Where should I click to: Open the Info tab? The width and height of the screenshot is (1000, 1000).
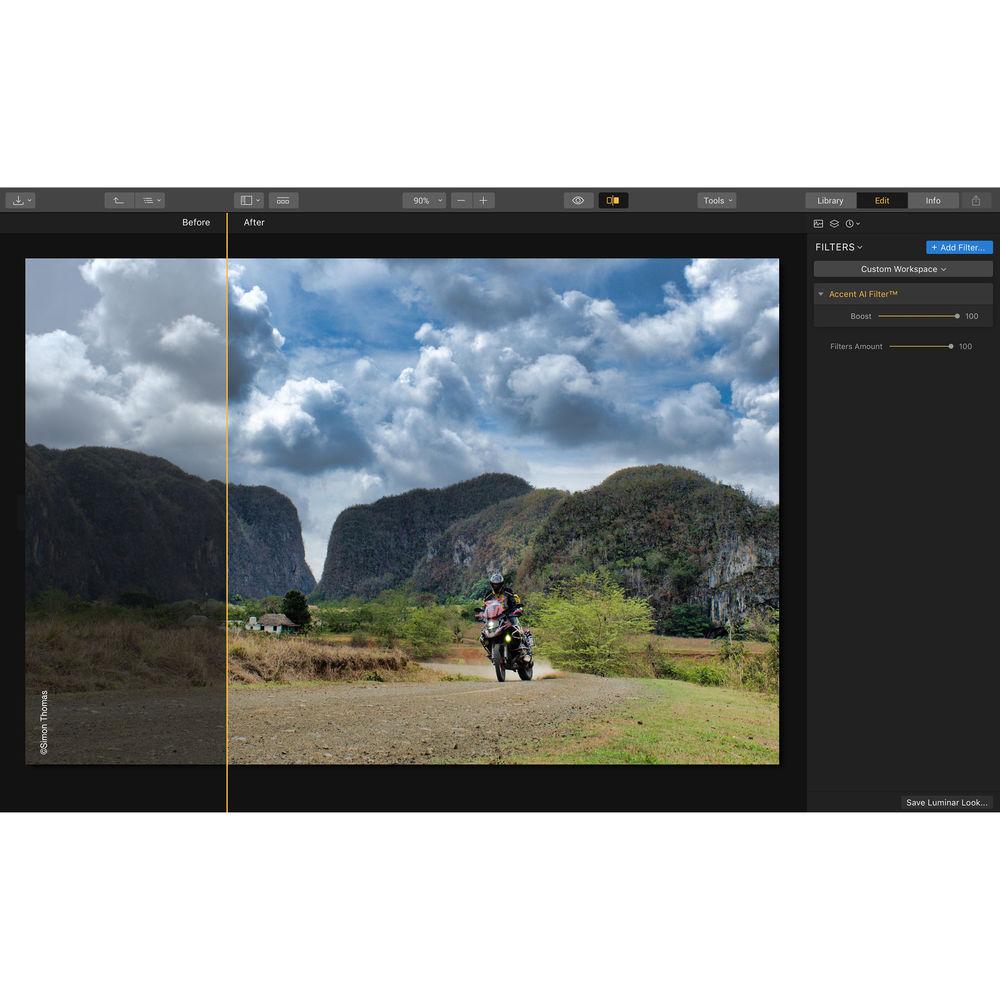(x=934, y=200)
